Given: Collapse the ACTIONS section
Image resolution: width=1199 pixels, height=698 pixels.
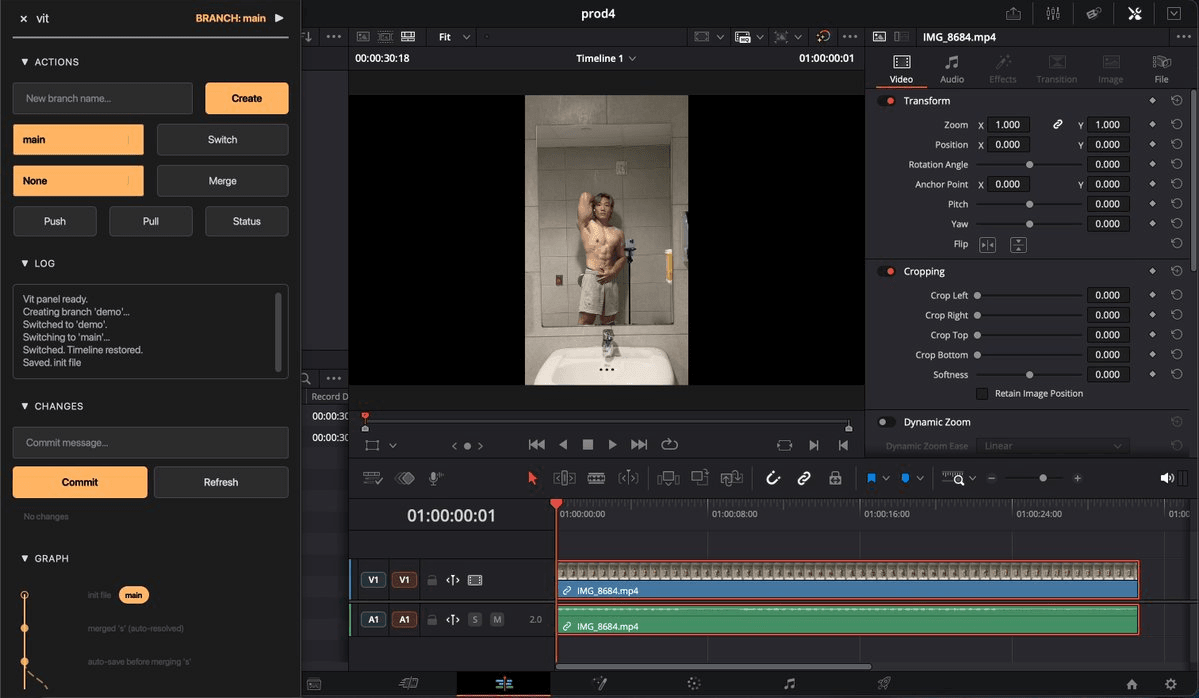Looking at the screenshot, I should 50,62.
